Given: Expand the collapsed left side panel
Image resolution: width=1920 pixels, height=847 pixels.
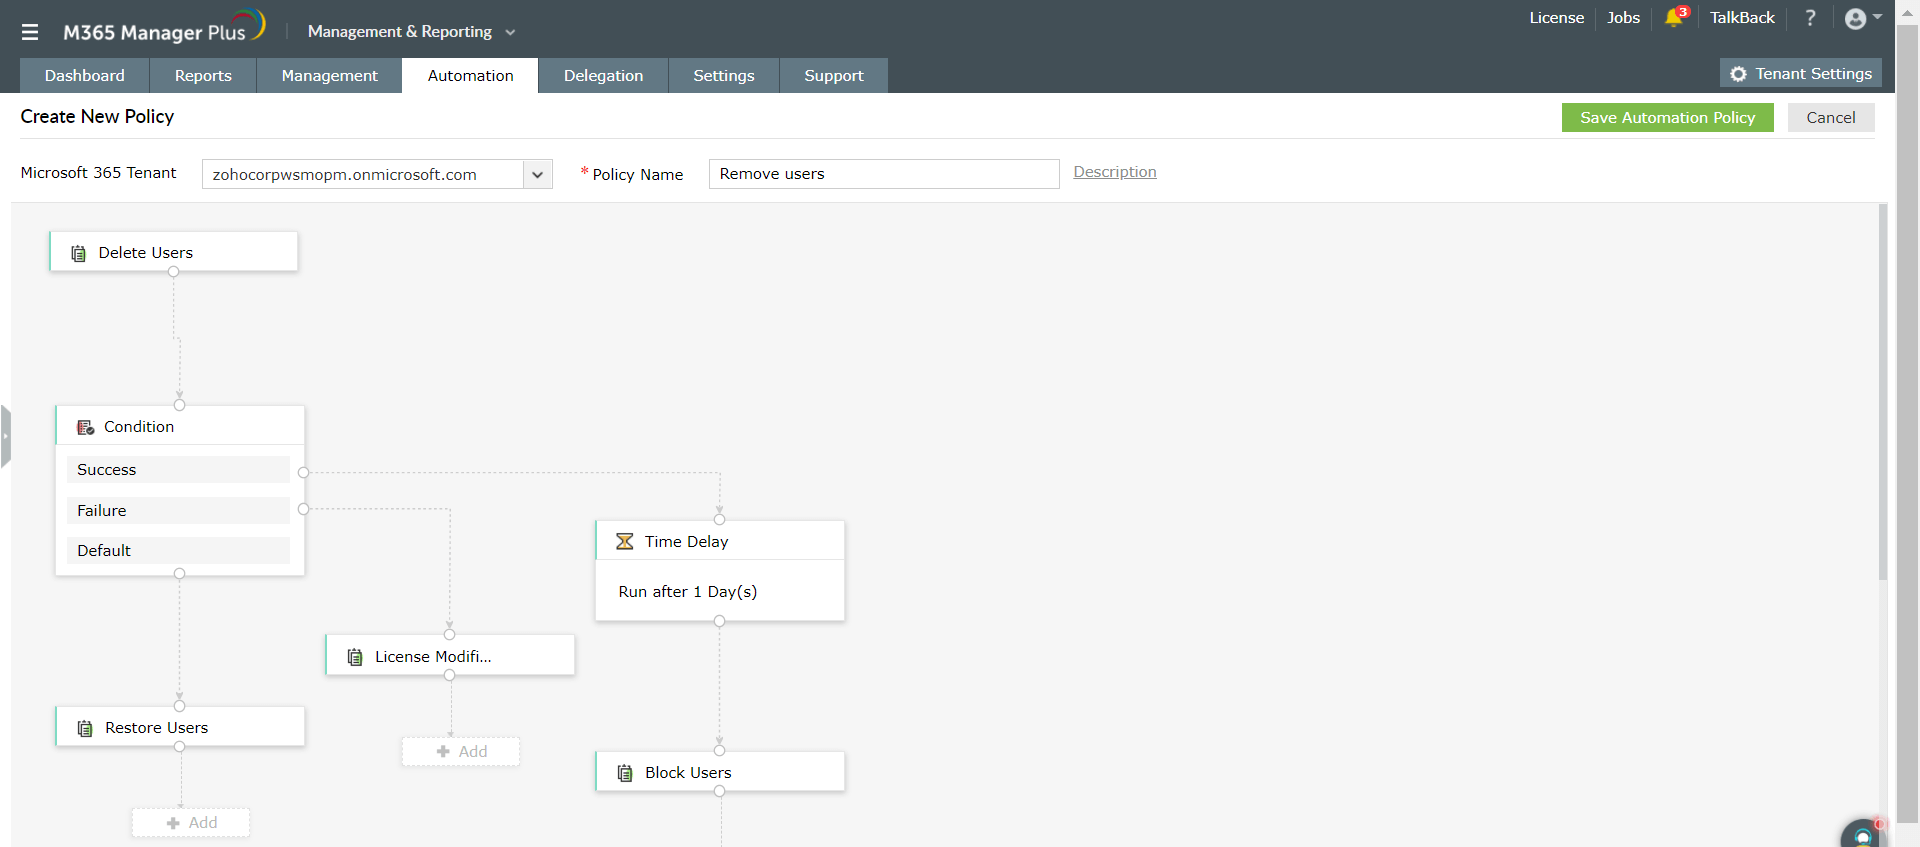Looking at the screenshot, I should [x=6, y=436].
